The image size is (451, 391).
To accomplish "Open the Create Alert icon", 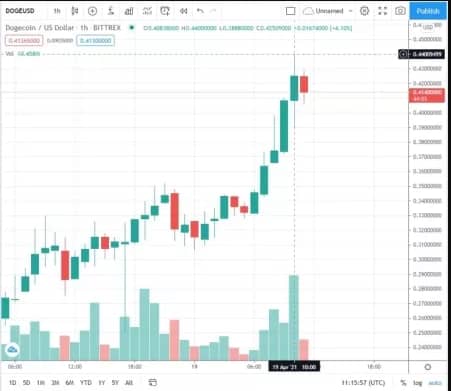I will tap(165, 11).
